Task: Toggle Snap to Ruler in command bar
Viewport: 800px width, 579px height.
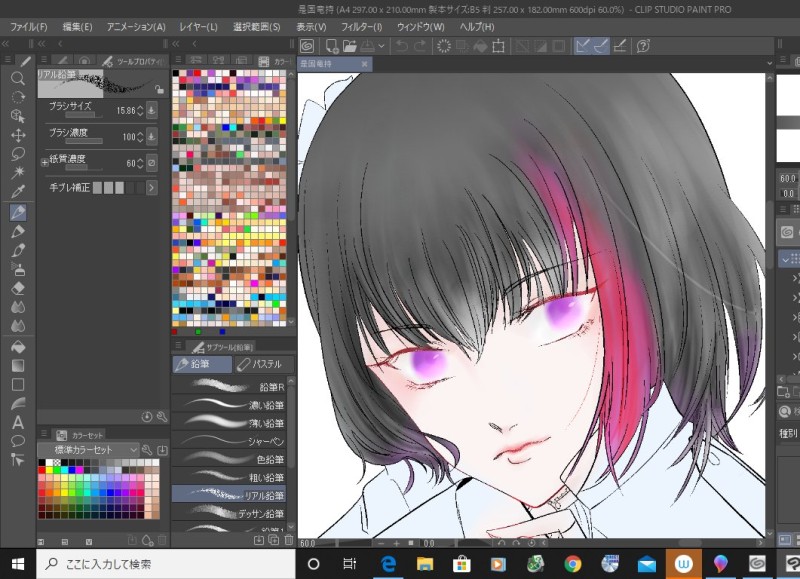Action: 583,46
